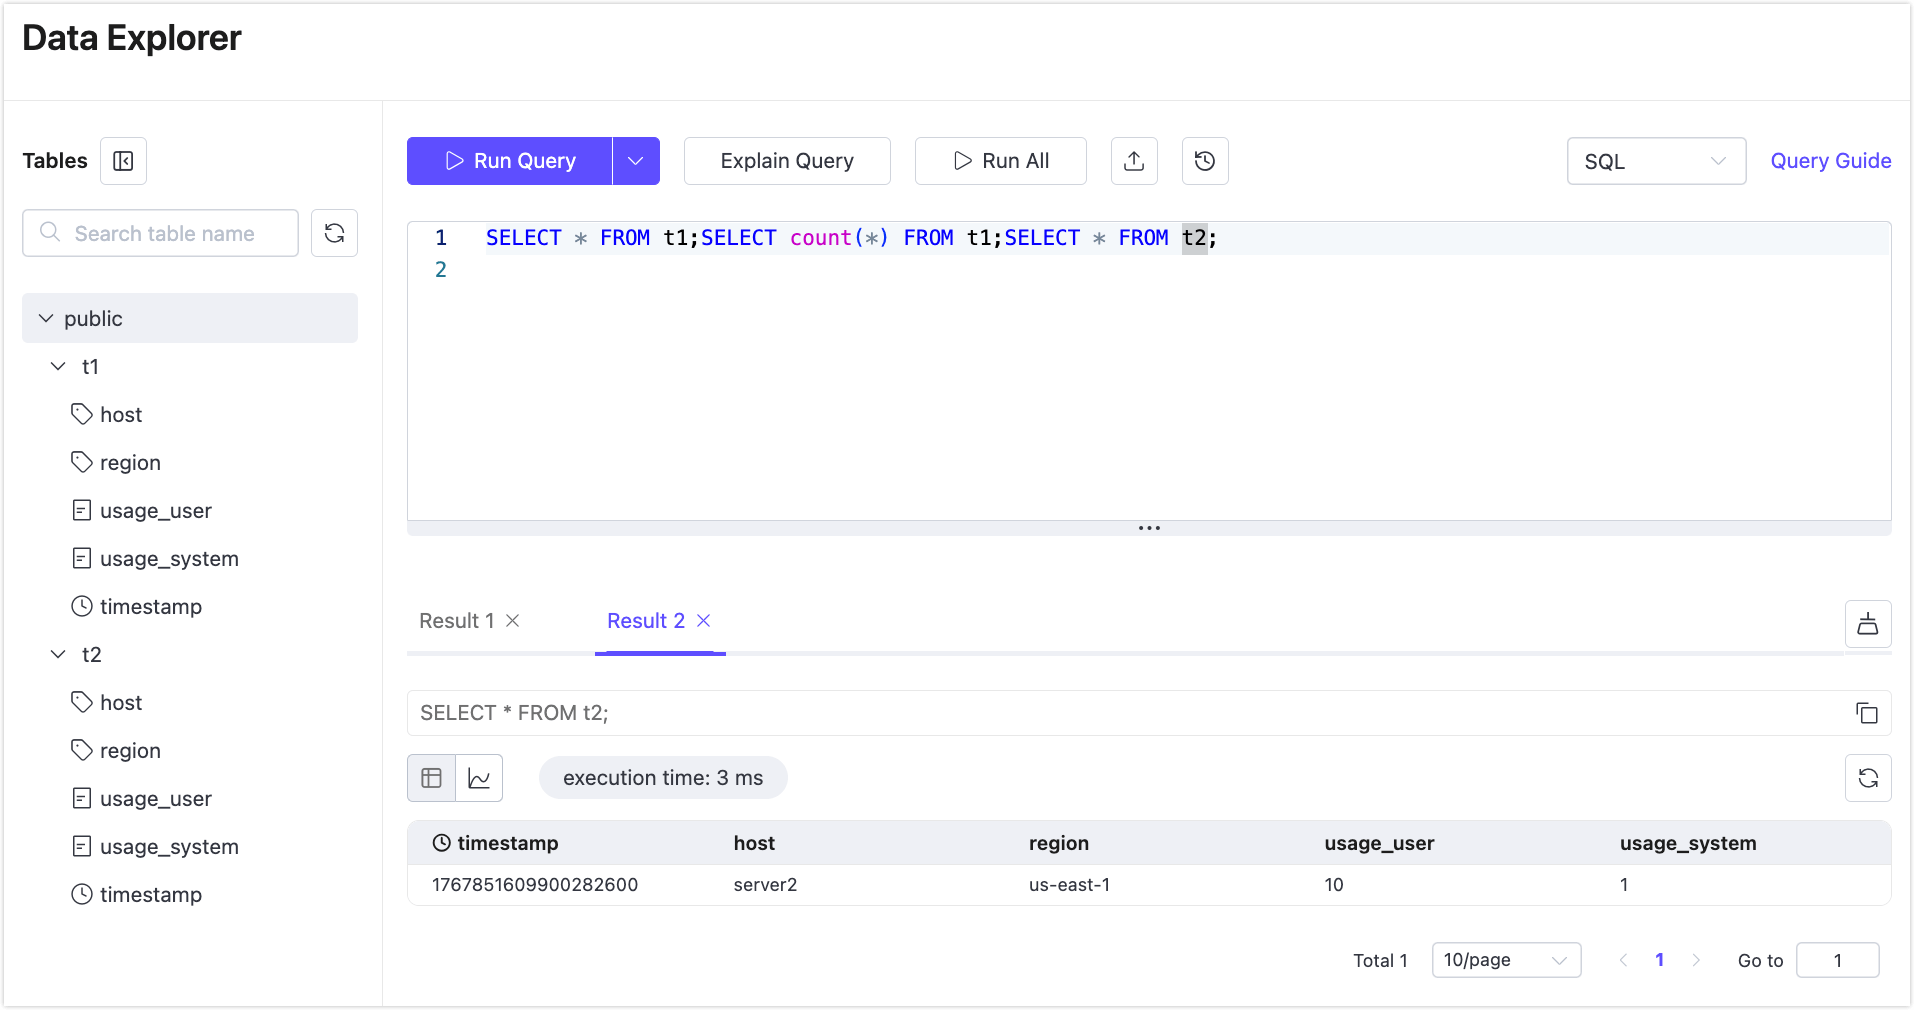
Task: Switch result view to chart mode
Action: (x=480, y=777)
